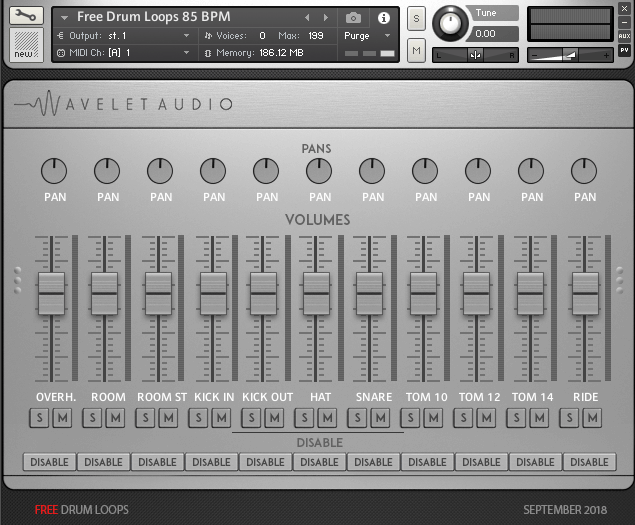Solo the OVERH. channel

point(39,418)
